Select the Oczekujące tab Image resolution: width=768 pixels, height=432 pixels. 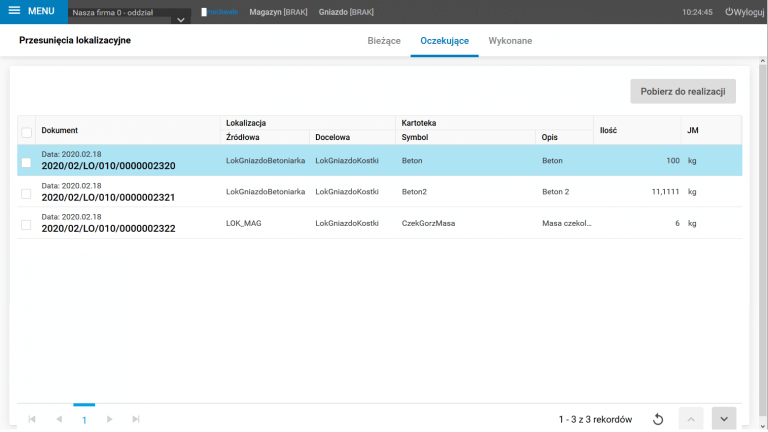point(445,41)
